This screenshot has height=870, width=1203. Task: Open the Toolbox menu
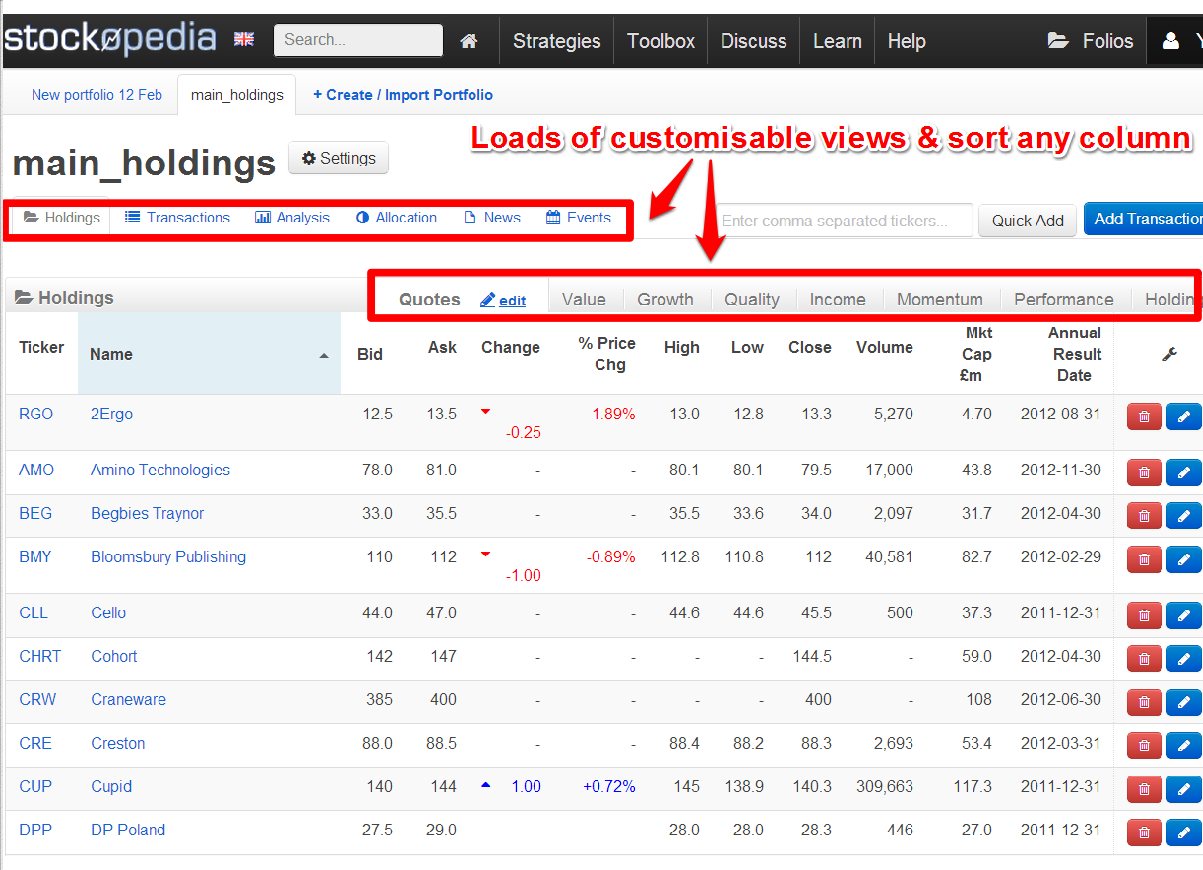pyautogui.click(x=661, y=41)
